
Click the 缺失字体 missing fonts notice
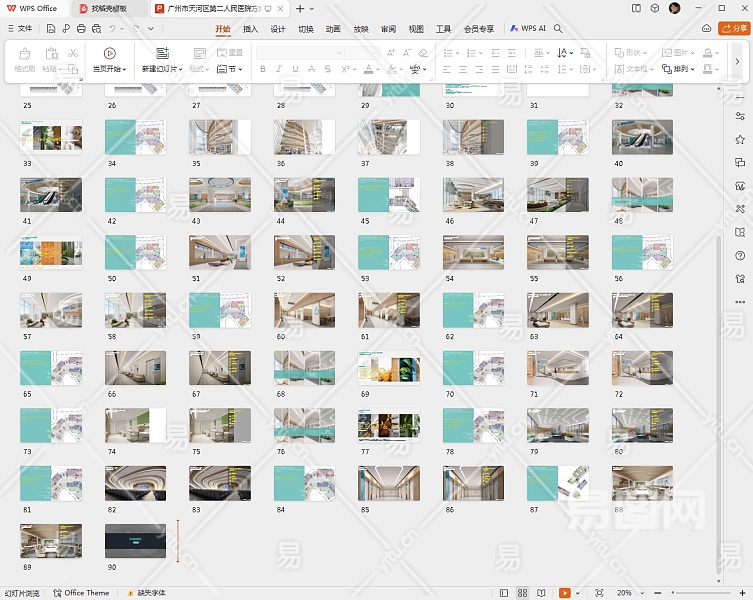pyautogui.click(x=150, y=593)
